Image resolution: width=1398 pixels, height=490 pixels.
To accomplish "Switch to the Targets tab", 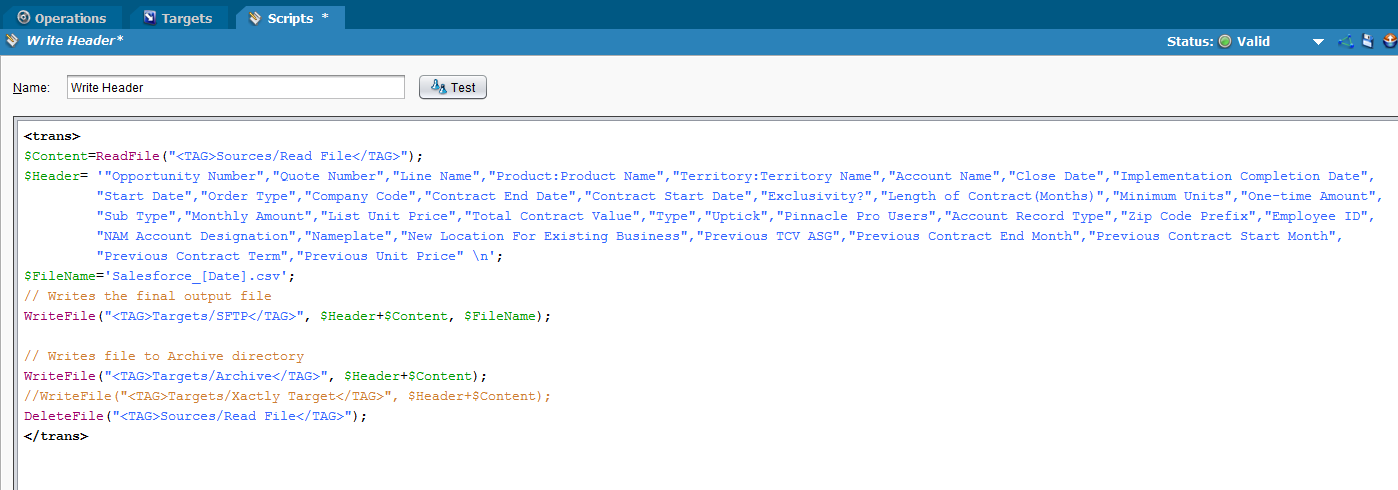I will (x=179, y=18).
